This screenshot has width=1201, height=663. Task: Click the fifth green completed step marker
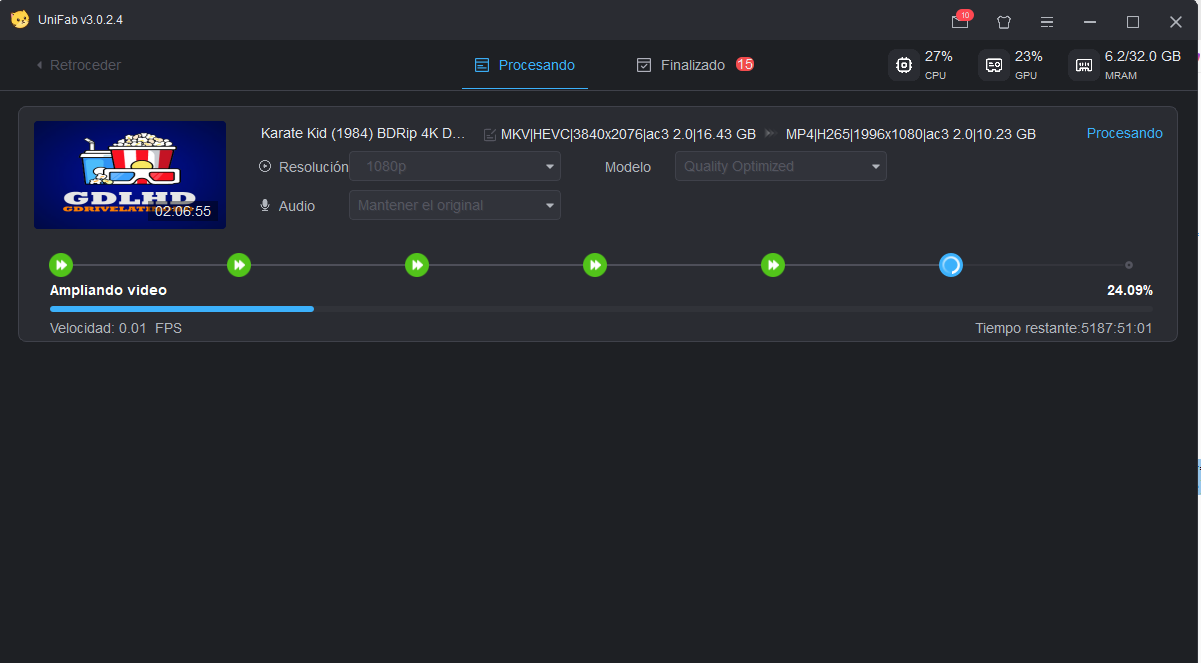773,265
